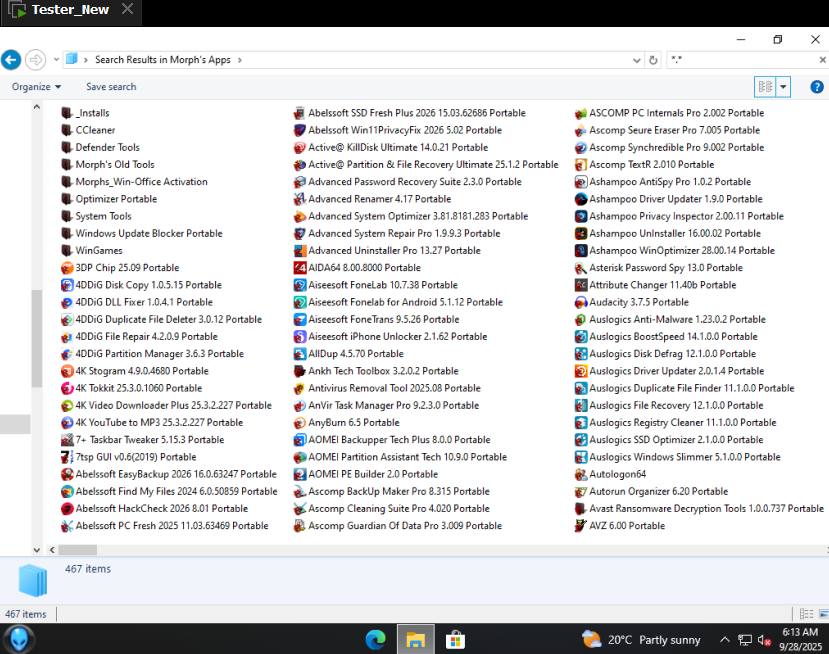Select the 4K Tokkit 25.3.0.1060 icon
Image resolution: width=829 pixels, height=654 pixels.
[x=67, y=388]
